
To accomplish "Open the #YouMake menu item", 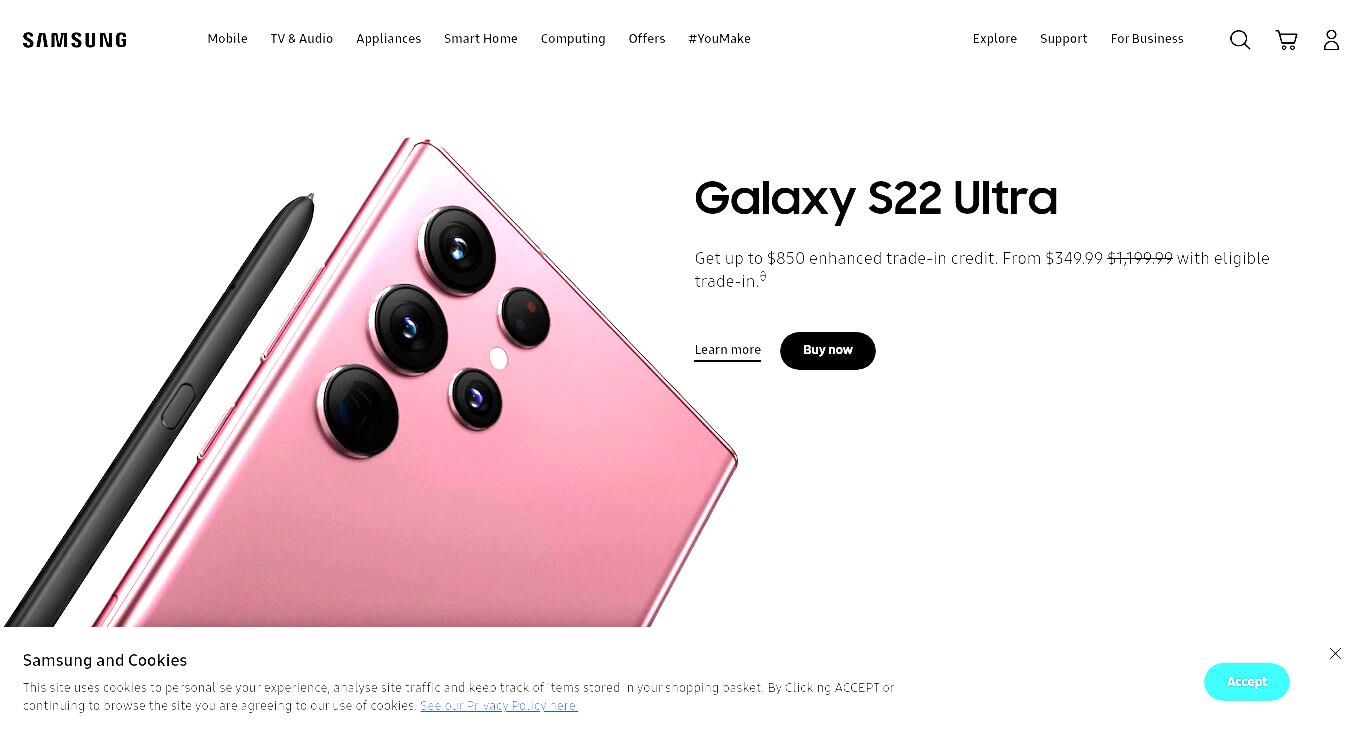I will point(719,39).
